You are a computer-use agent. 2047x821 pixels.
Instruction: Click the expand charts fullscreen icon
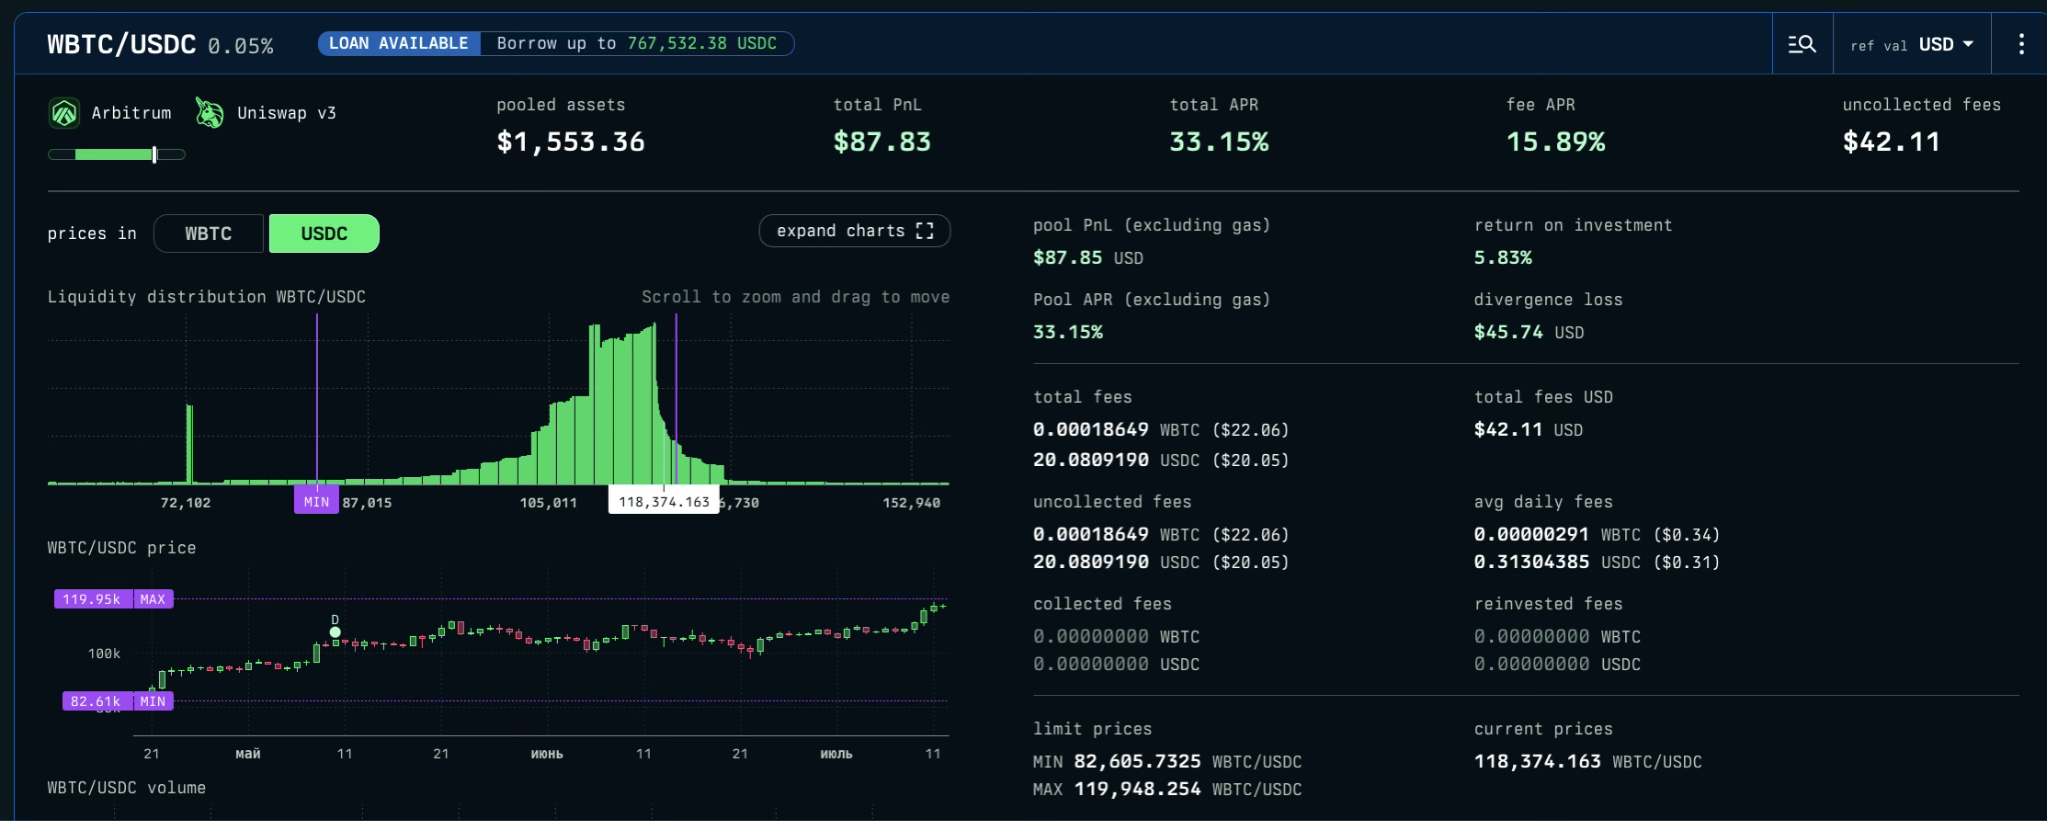point(925,231)
